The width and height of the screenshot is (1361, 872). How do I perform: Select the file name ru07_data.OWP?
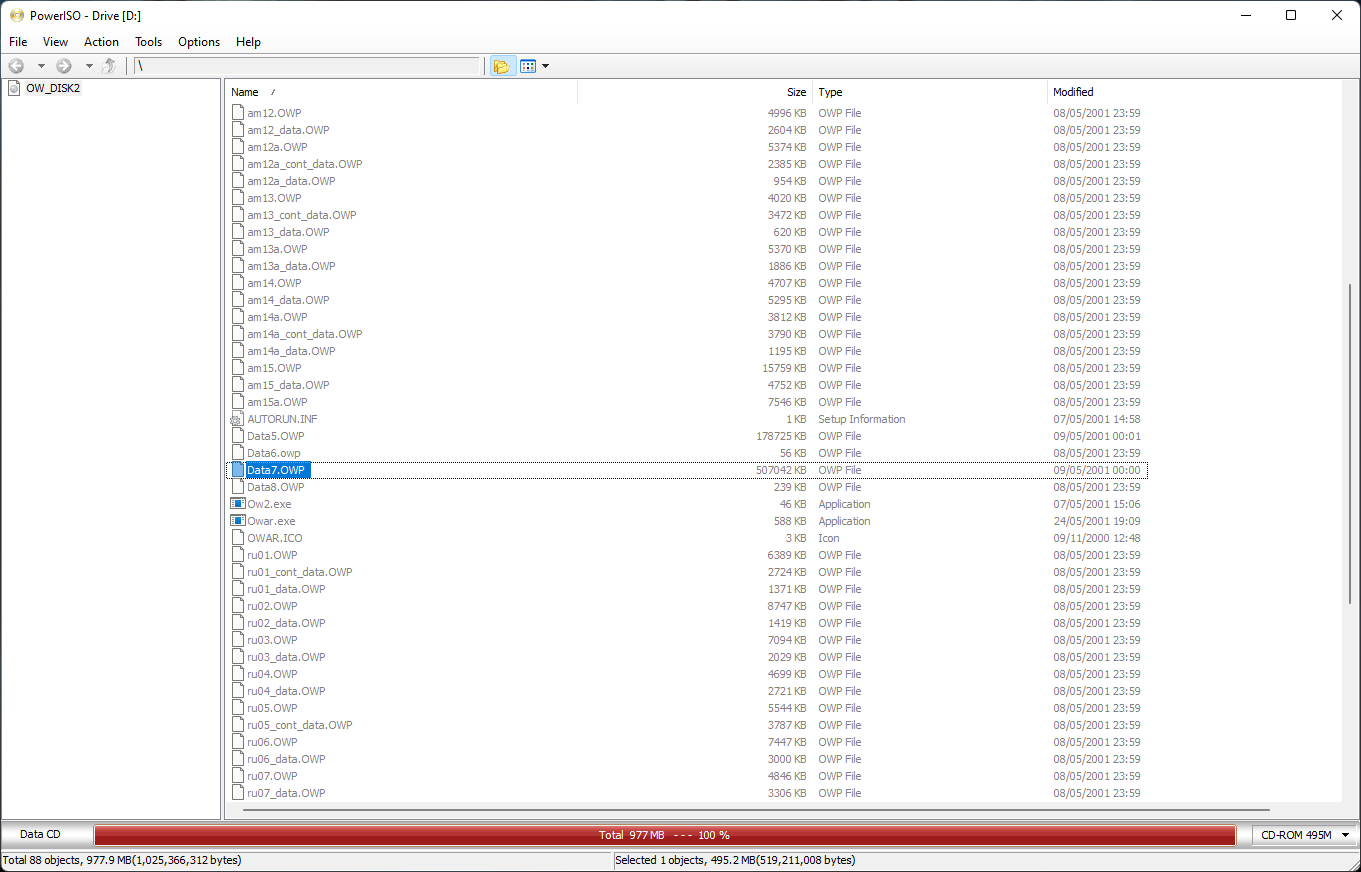click(x=286, y=793)
